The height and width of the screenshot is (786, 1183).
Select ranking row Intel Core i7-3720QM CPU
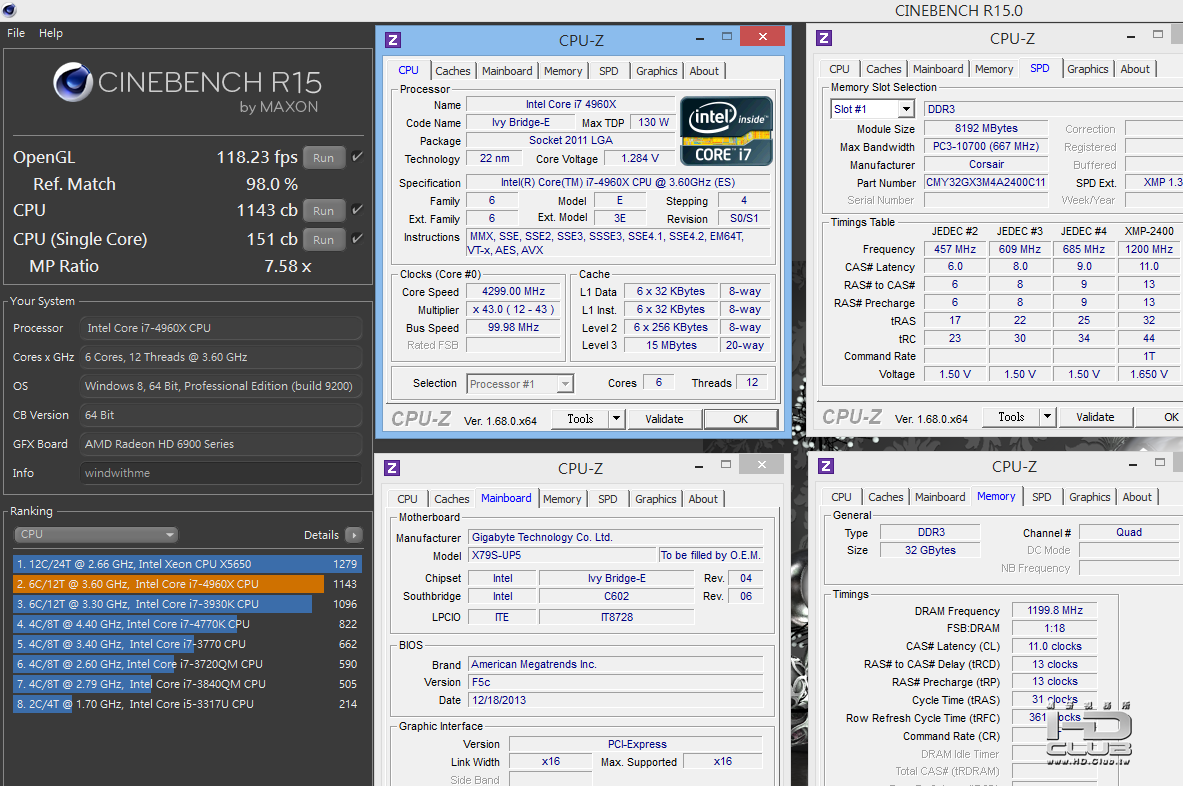click(187, 664)
